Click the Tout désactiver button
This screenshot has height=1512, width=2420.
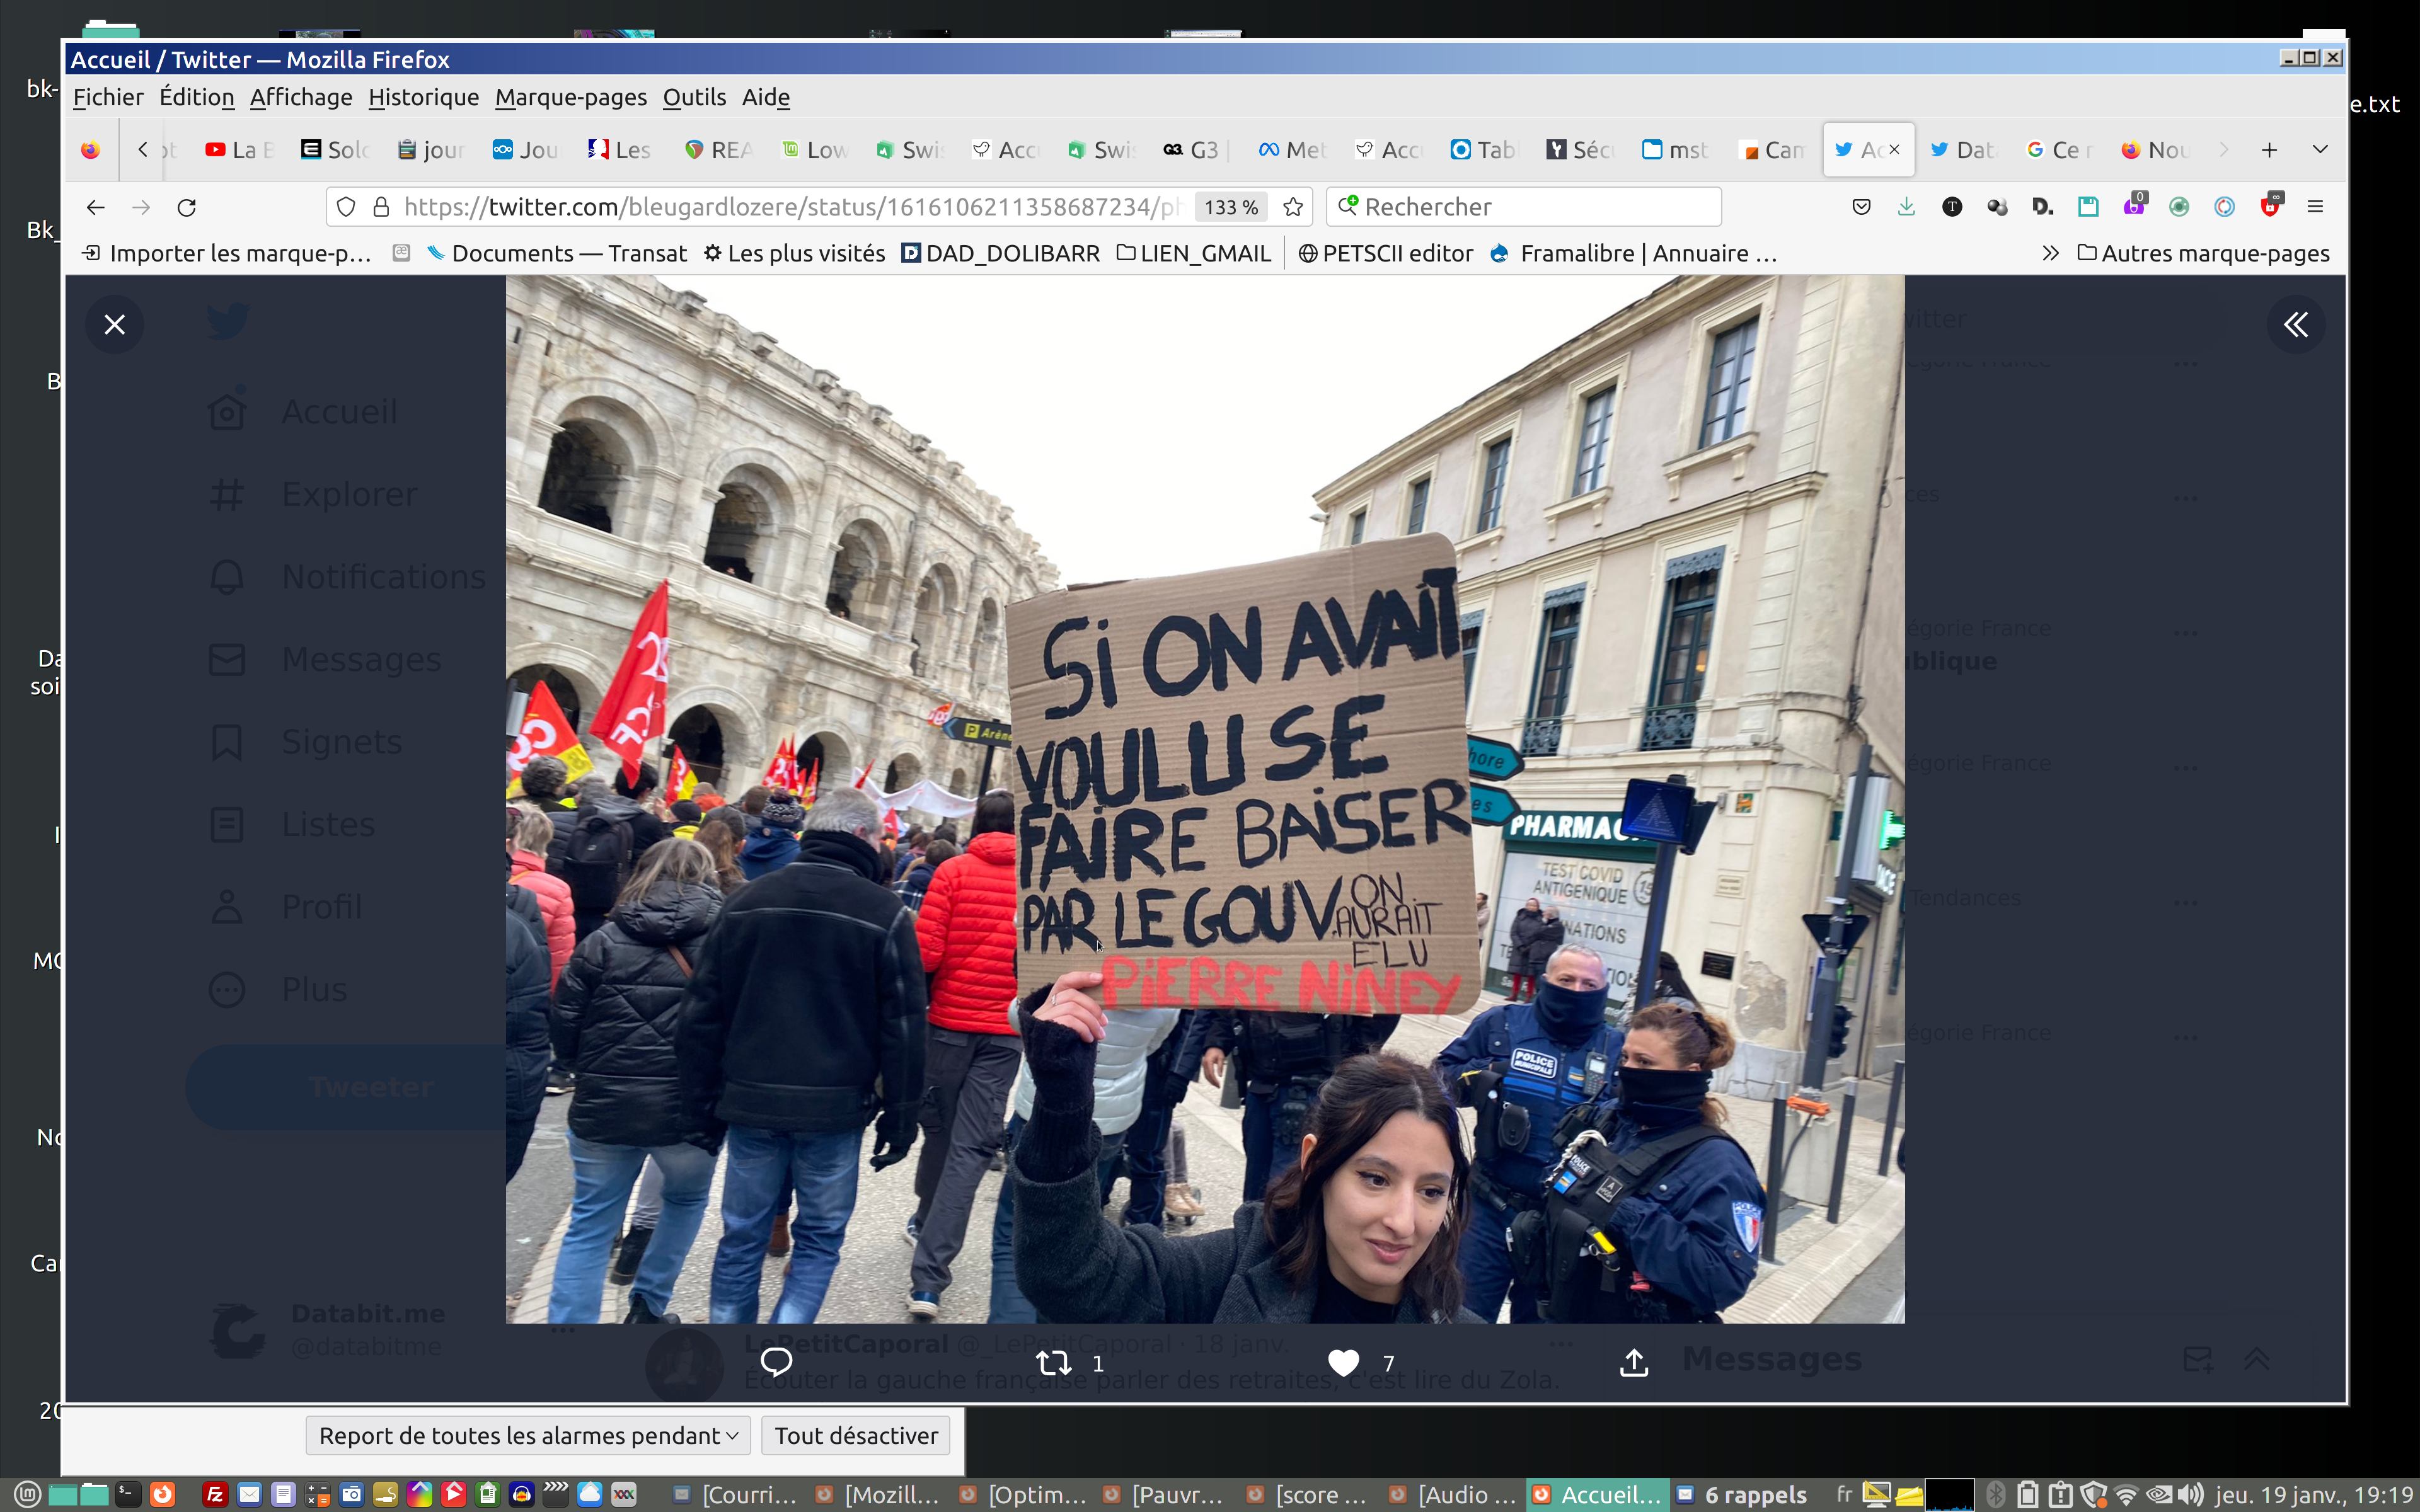pos(856,1435)
